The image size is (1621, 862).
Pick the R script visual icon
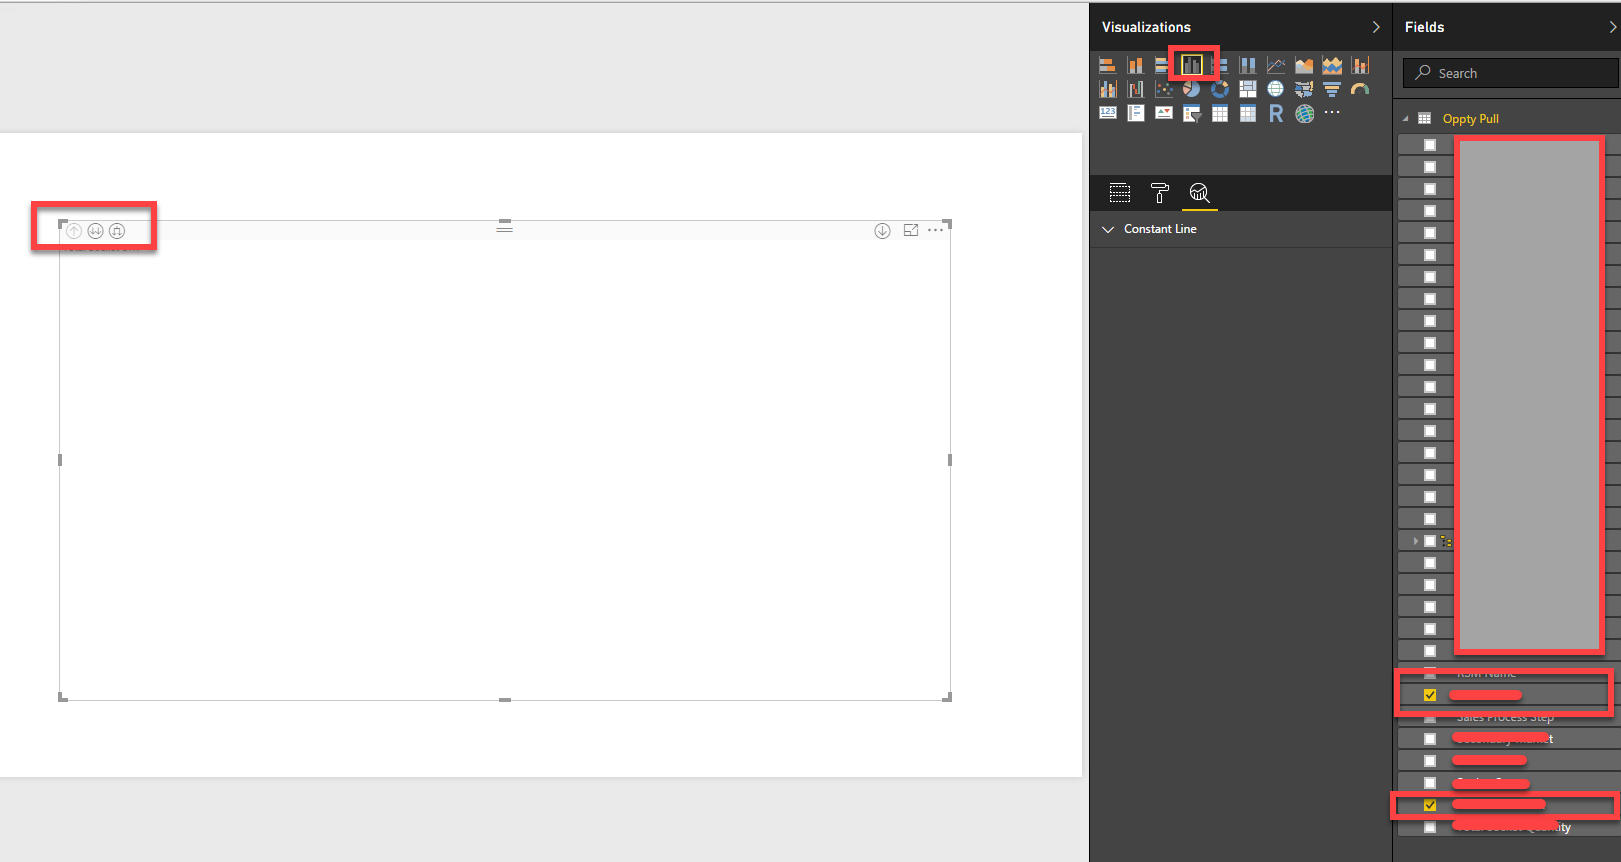pos(1276,113)
